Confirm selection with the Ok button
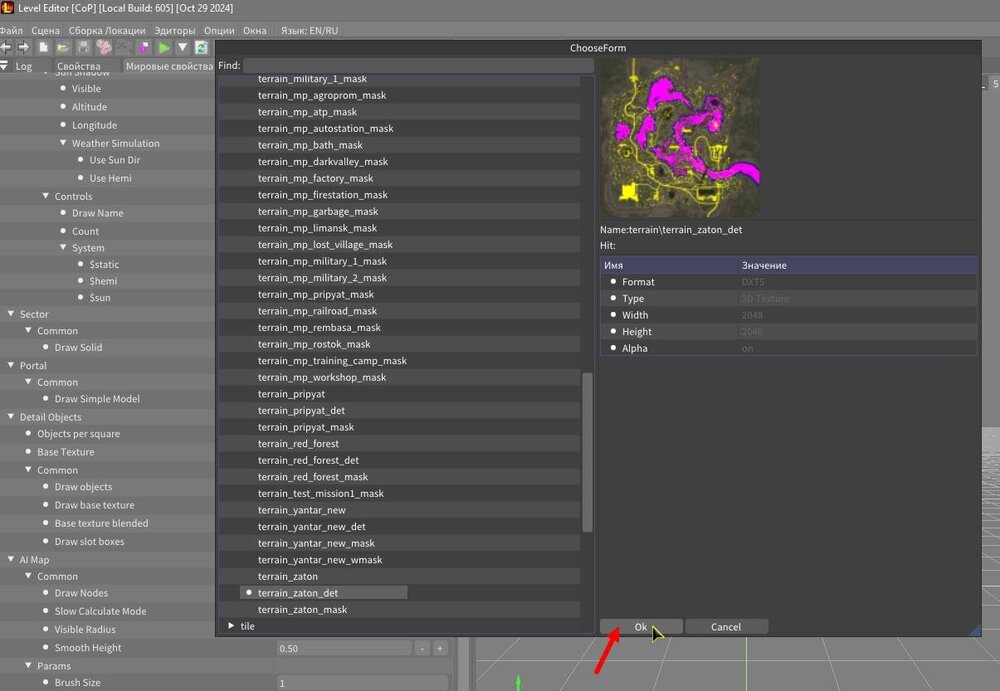The image size is (1000, 691). pos(641,627)
